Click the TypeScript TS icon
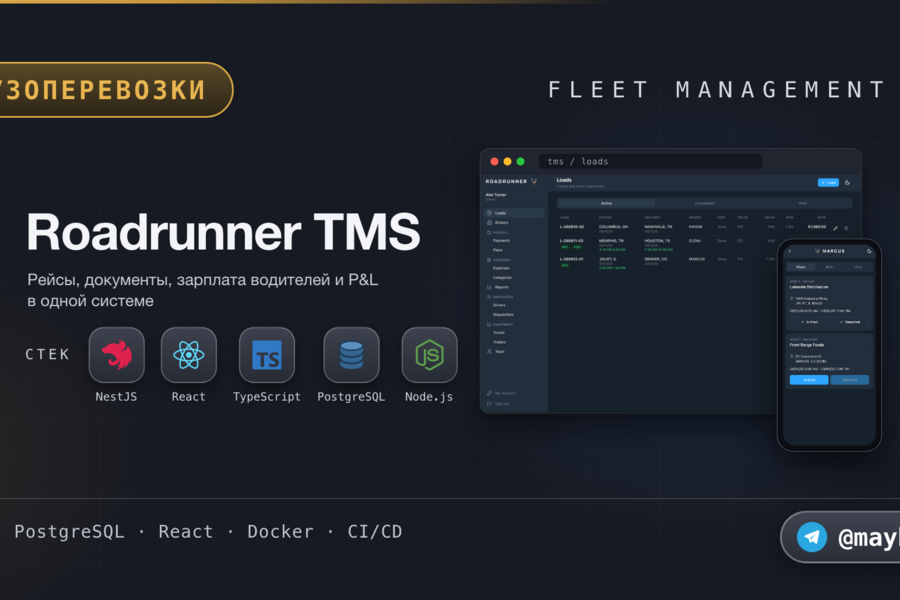 tap(267, 355)
